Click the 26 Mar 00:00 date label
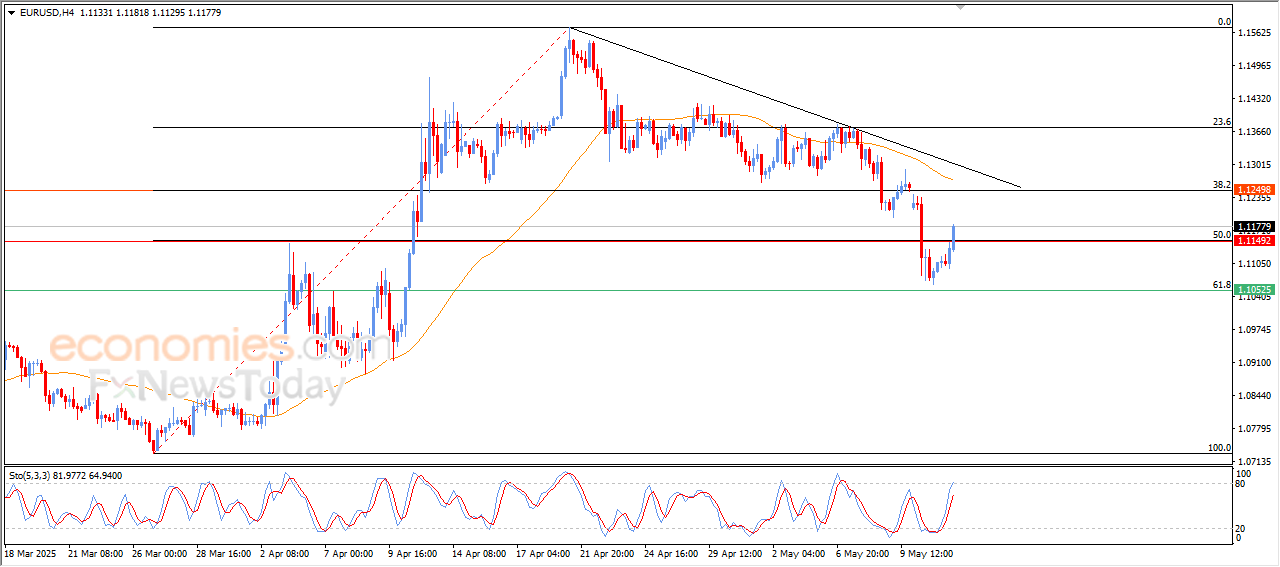This screenshot has height=567, width=1280. (160, 552)
